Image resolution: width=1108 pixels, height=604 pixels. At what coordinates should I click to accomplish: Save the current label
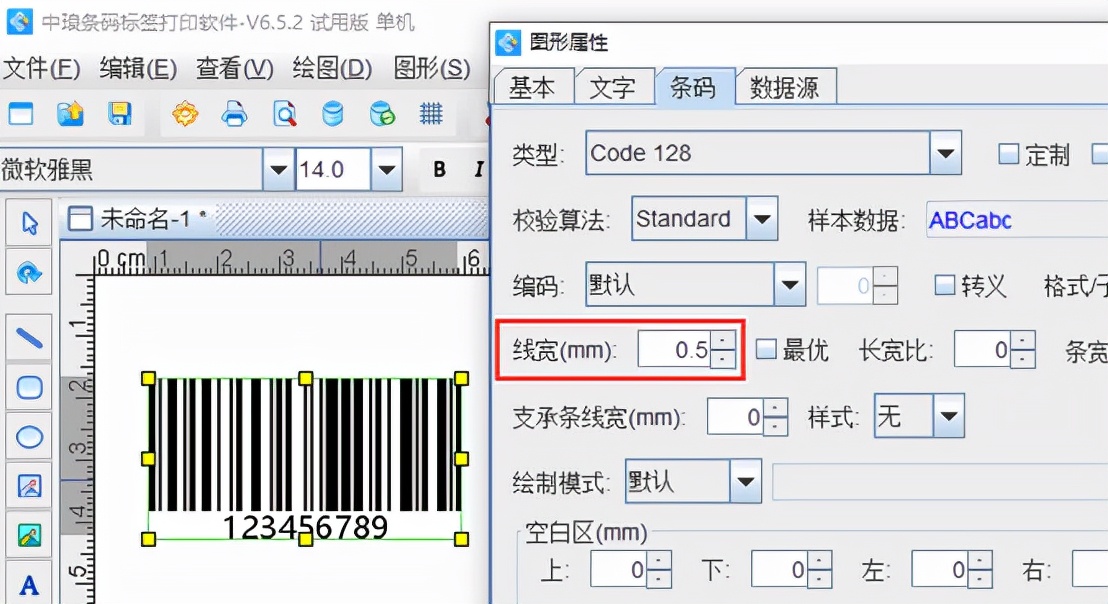click(x=120, y=114)
